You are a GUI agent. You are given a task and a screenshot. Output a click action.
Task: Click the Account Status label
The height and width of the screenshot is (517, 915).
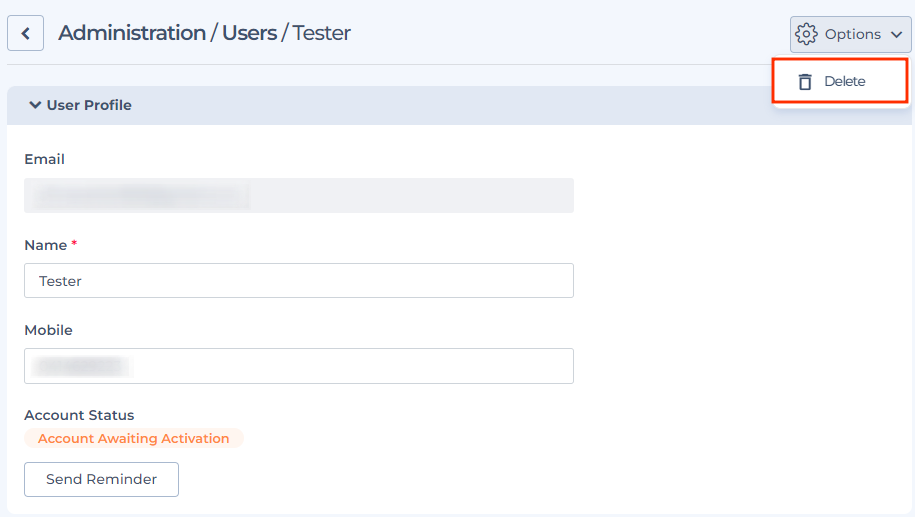coord(79,415)
